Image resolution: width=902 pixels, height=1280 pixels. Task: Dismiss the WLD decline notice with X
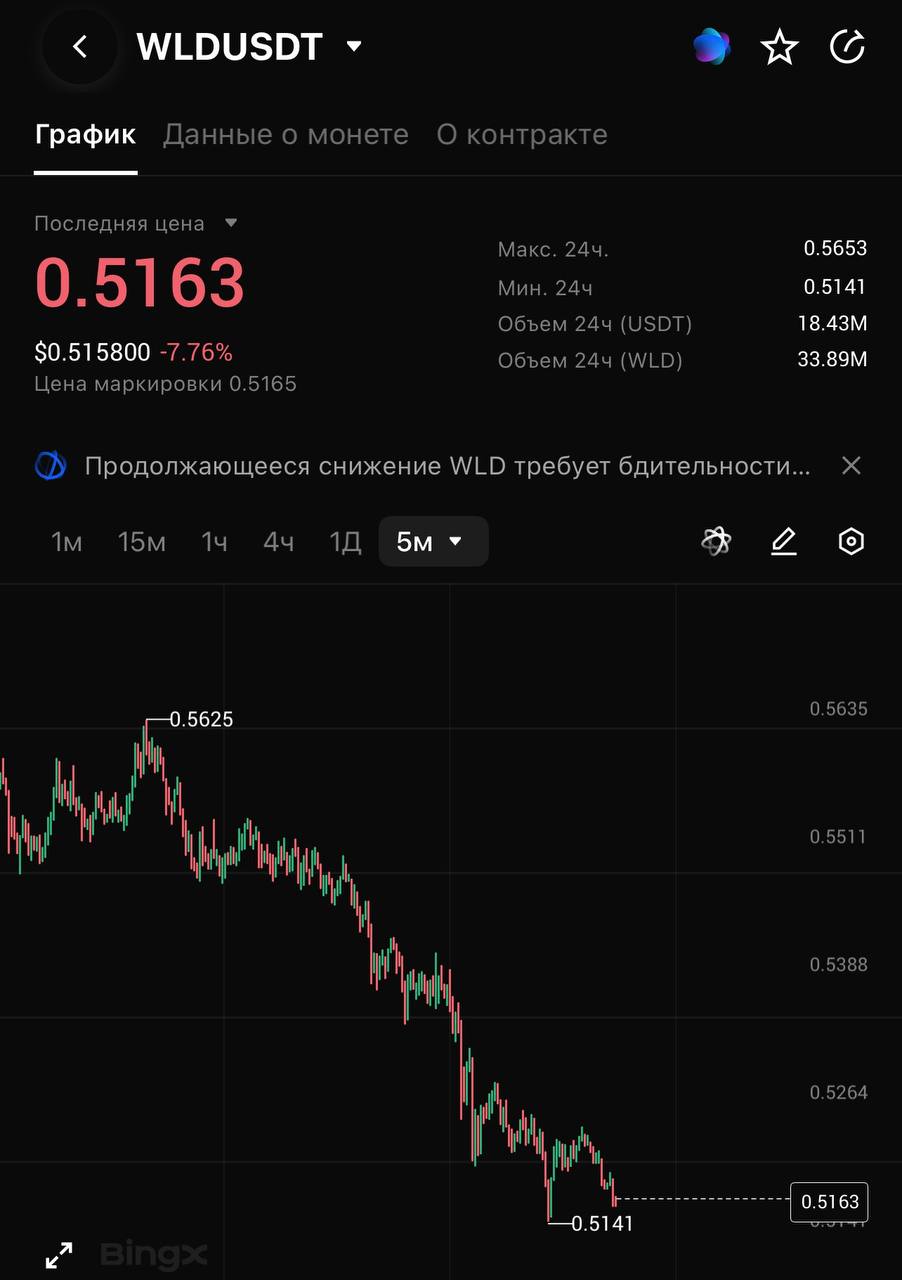(x=851, y=465)
